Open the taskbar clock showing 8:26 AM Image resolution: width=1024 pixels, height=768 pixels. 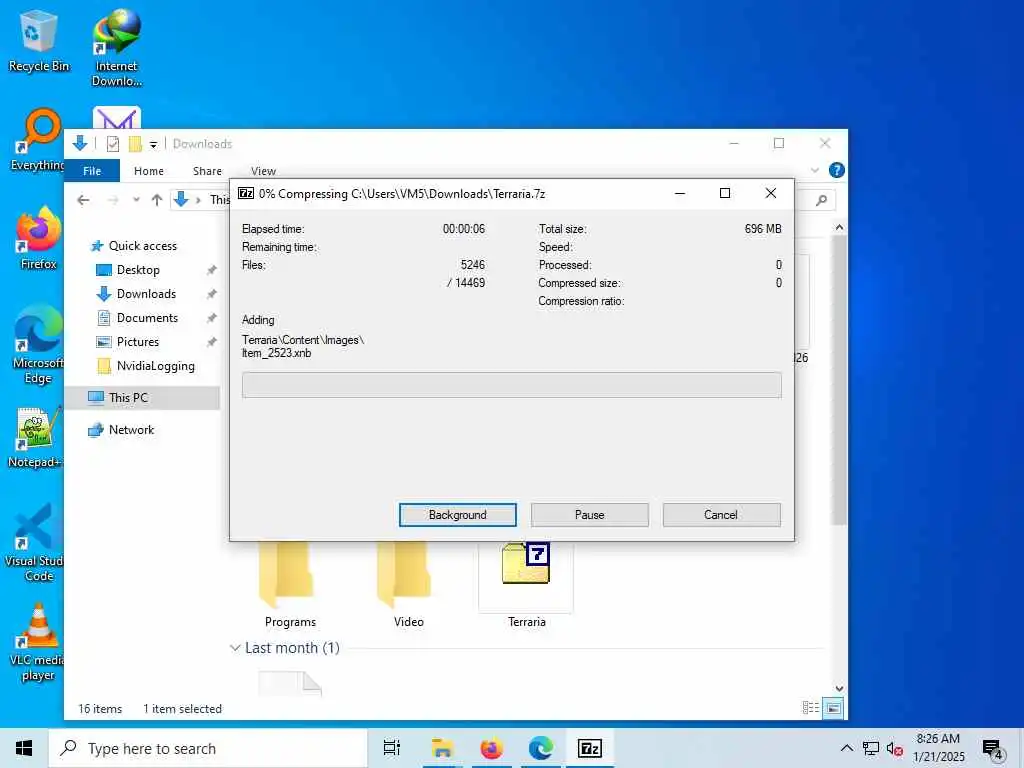pyautogui.click(x=938, y=748)
